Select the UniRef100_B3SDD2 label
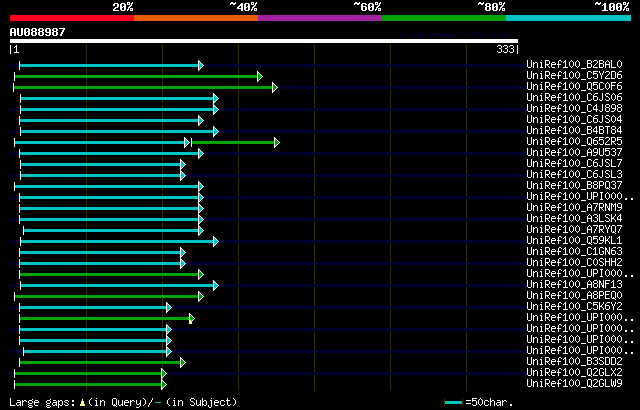640x410 pixels. [x=574, y=362]
